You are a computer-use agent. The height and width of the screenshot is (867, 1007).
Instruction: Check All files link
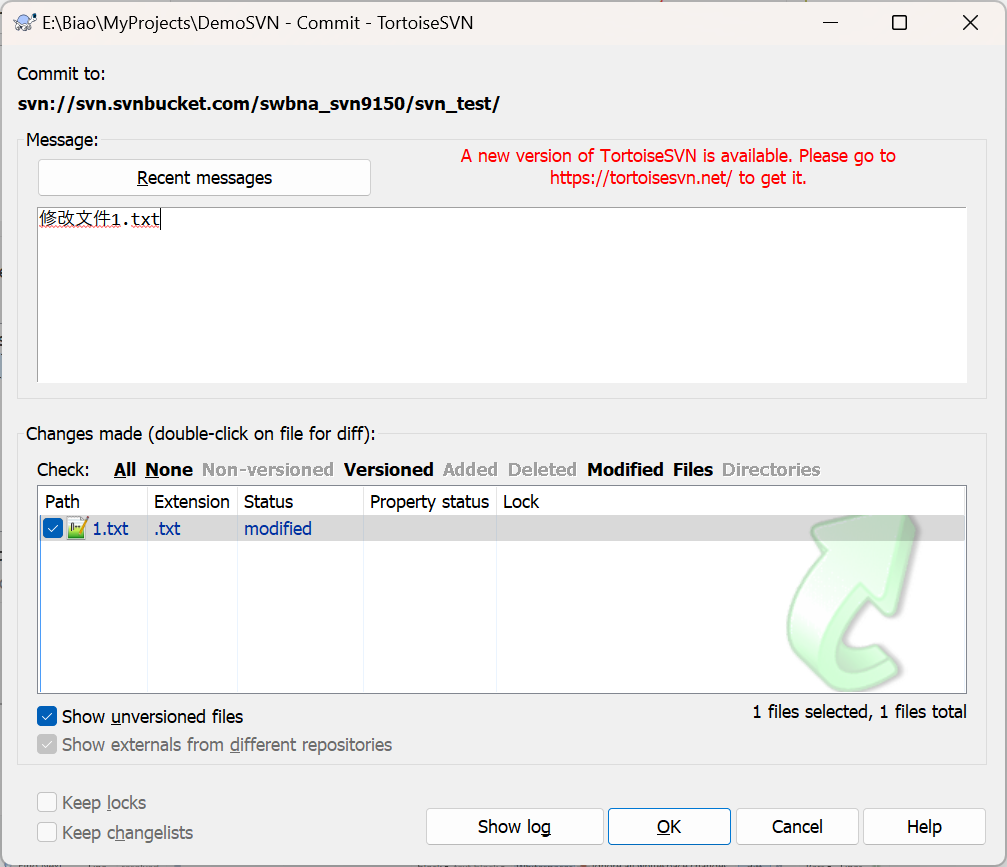(x=125, y=469)
